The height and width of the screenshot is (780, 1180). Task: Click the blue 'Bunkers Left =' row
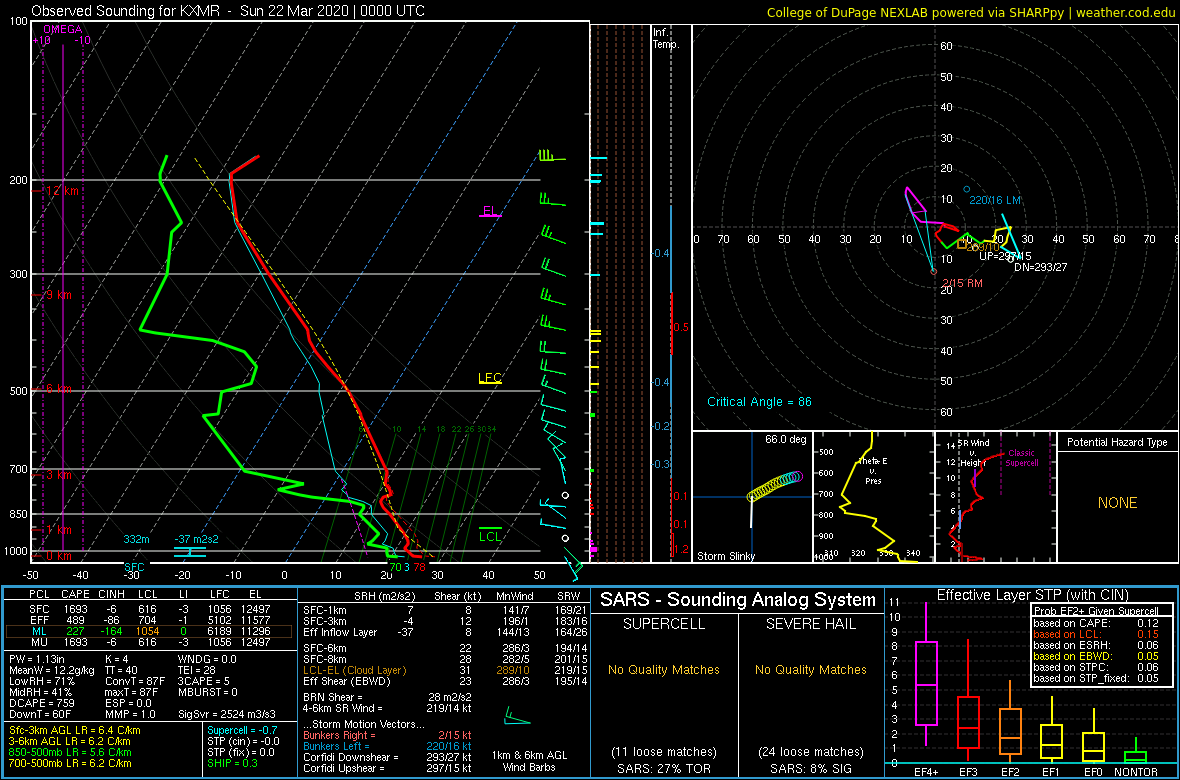(x=388, y=746)
